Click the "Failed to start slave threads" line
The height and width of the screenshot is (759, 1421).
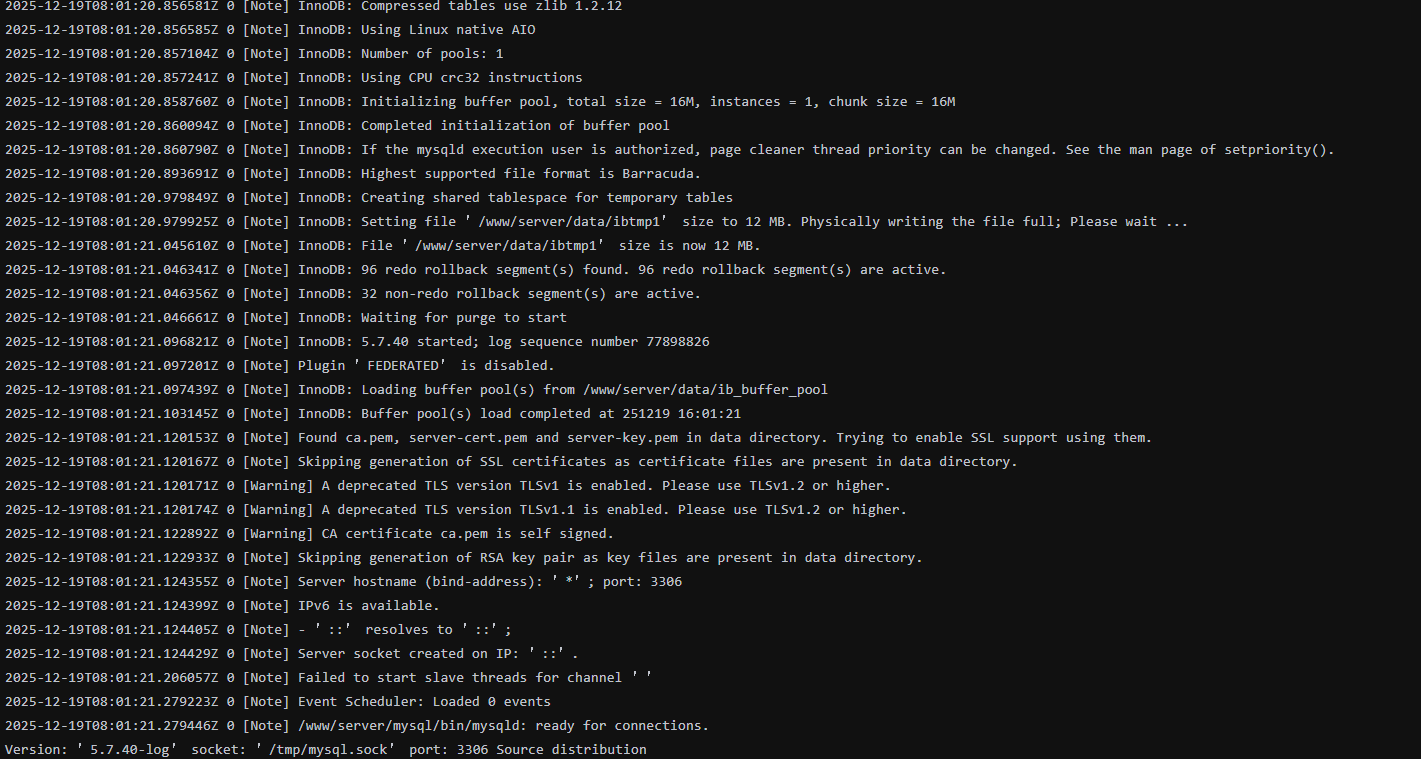click(x=474, y=678)
